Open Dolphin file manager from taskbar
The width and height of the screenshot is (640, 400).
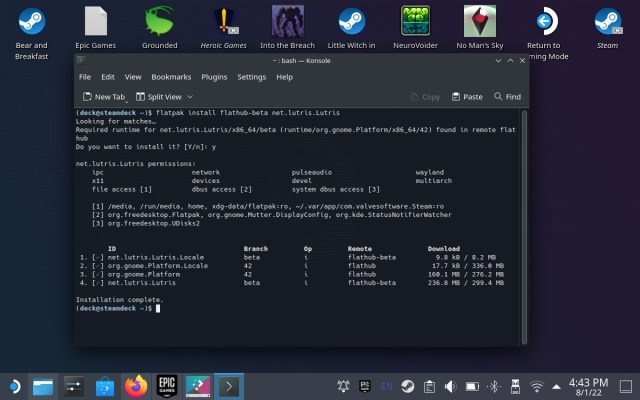(x=43, y=386)
